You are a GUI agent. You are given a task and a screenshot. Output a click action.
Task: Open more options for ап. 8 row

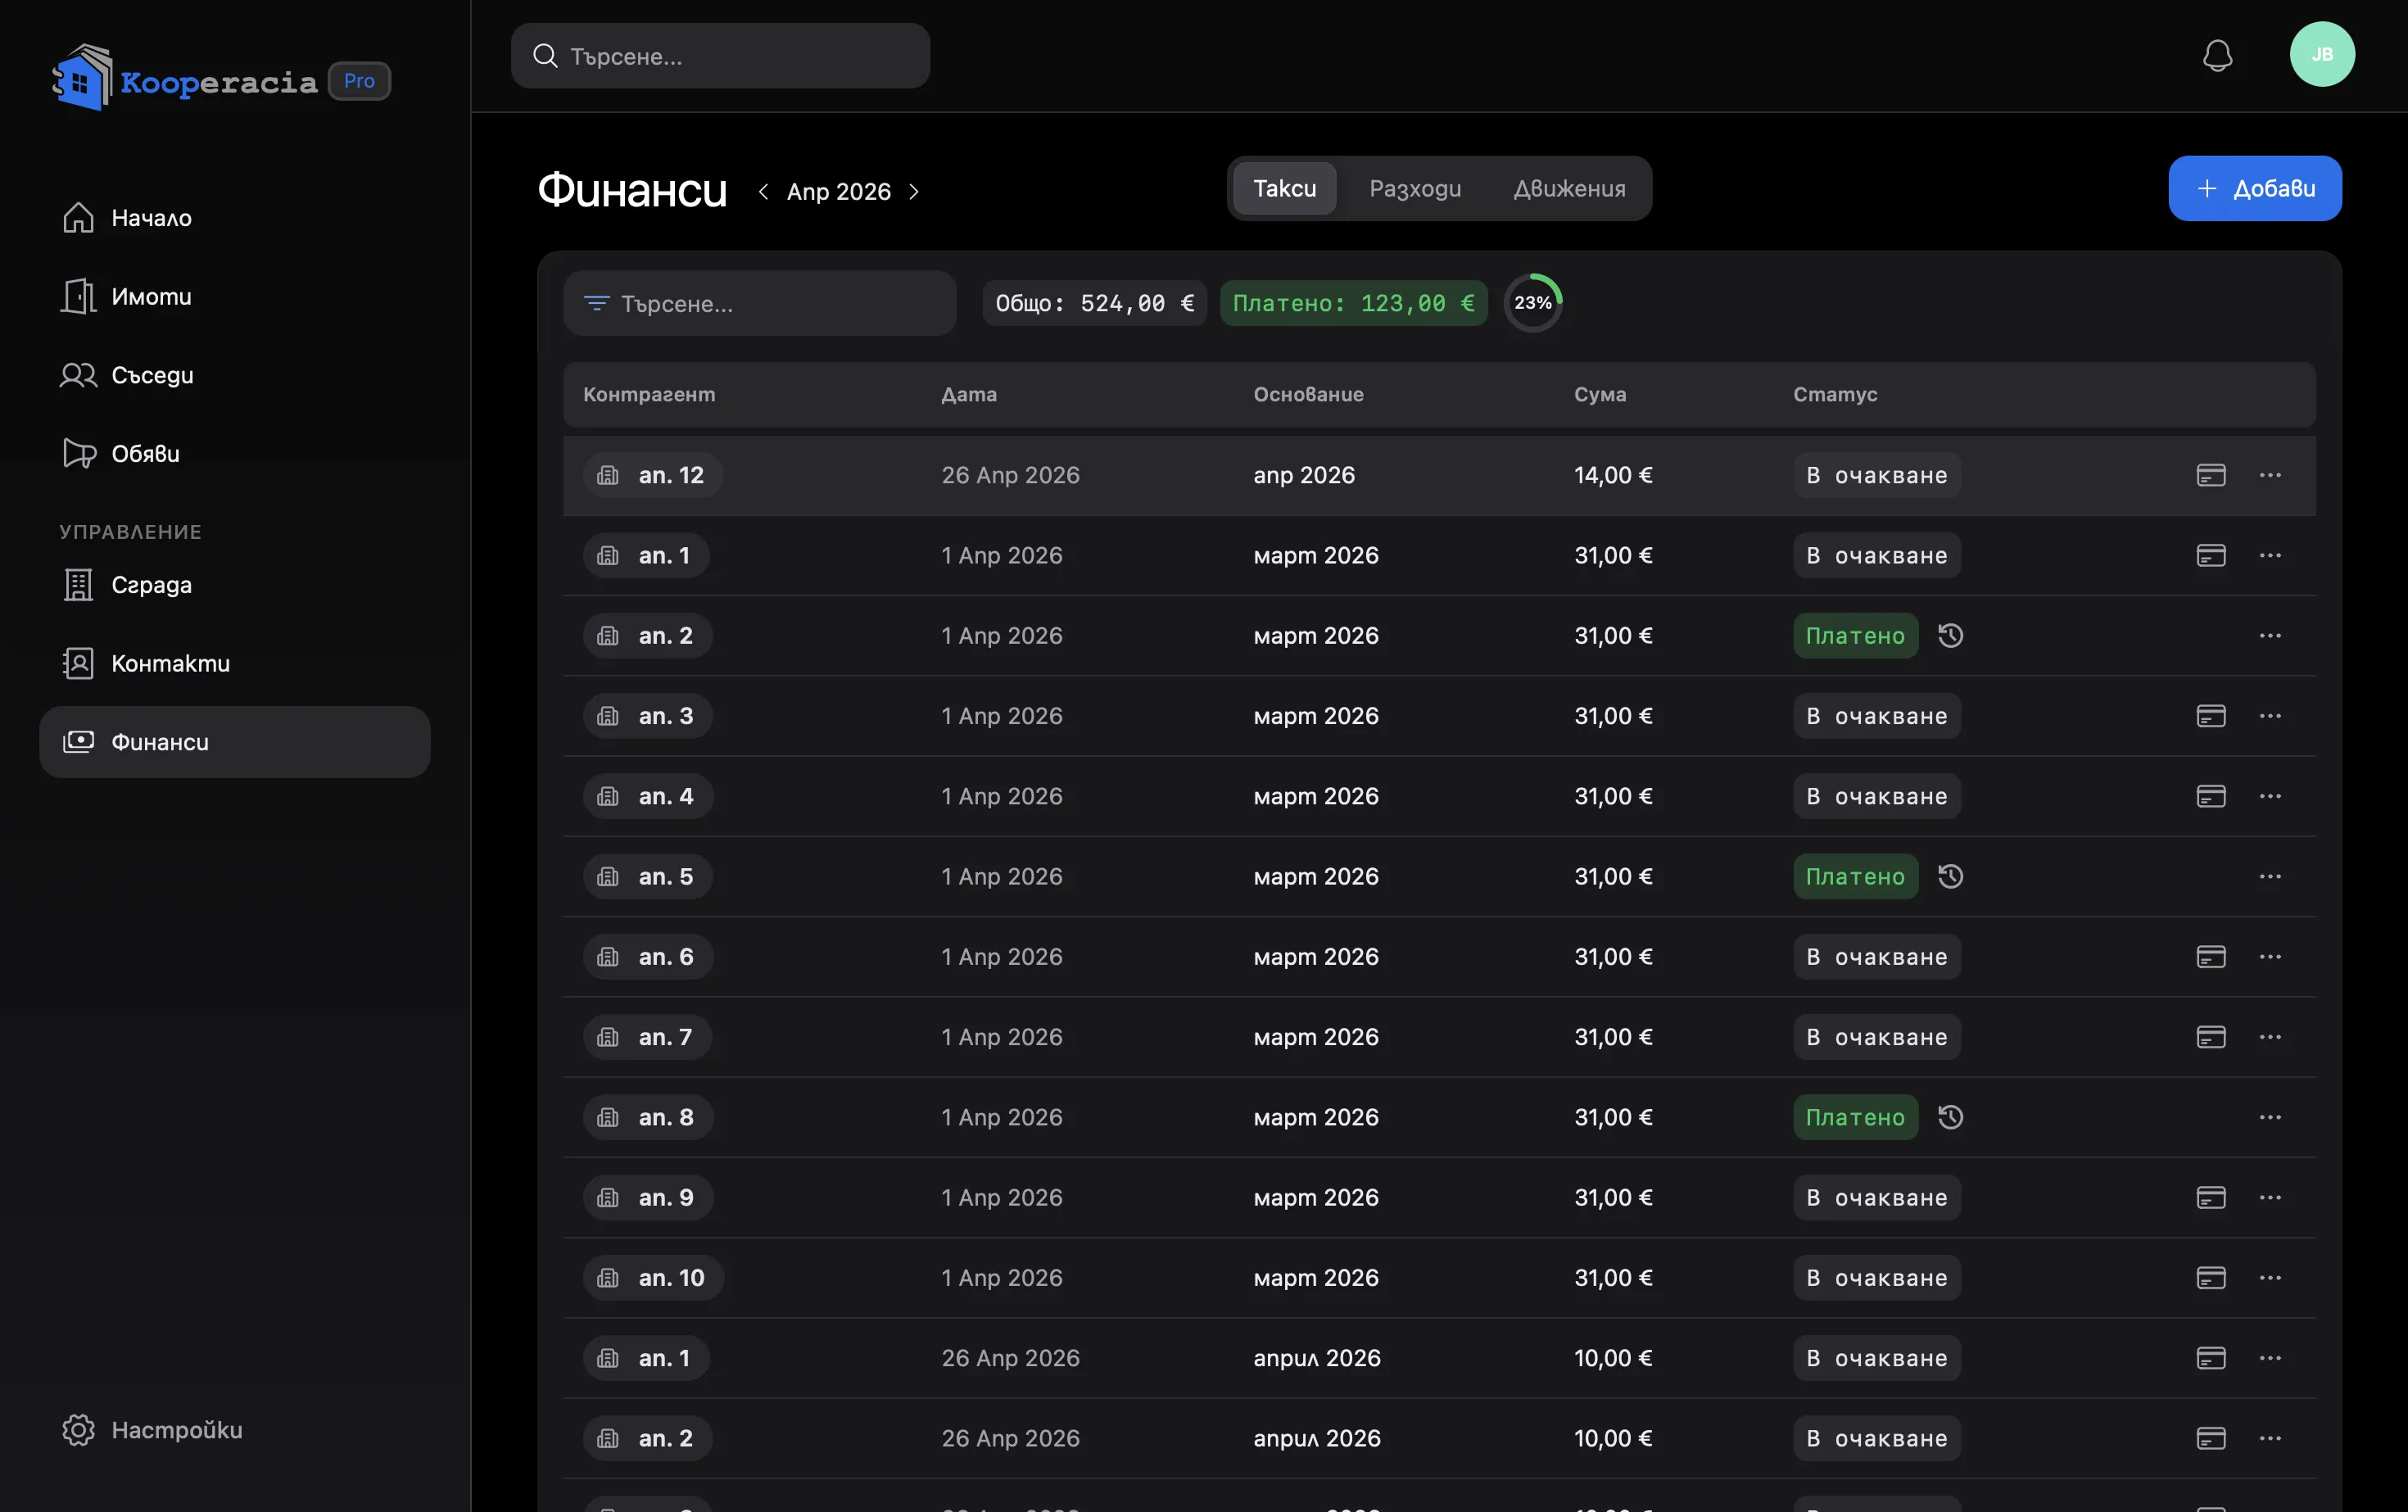2269,1117
